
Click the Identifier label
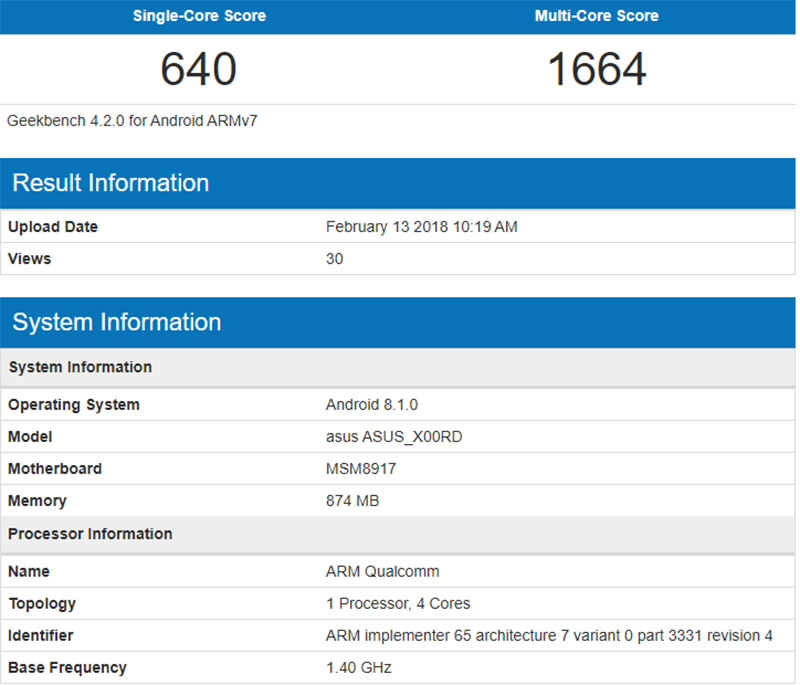(x=40, y=636)
